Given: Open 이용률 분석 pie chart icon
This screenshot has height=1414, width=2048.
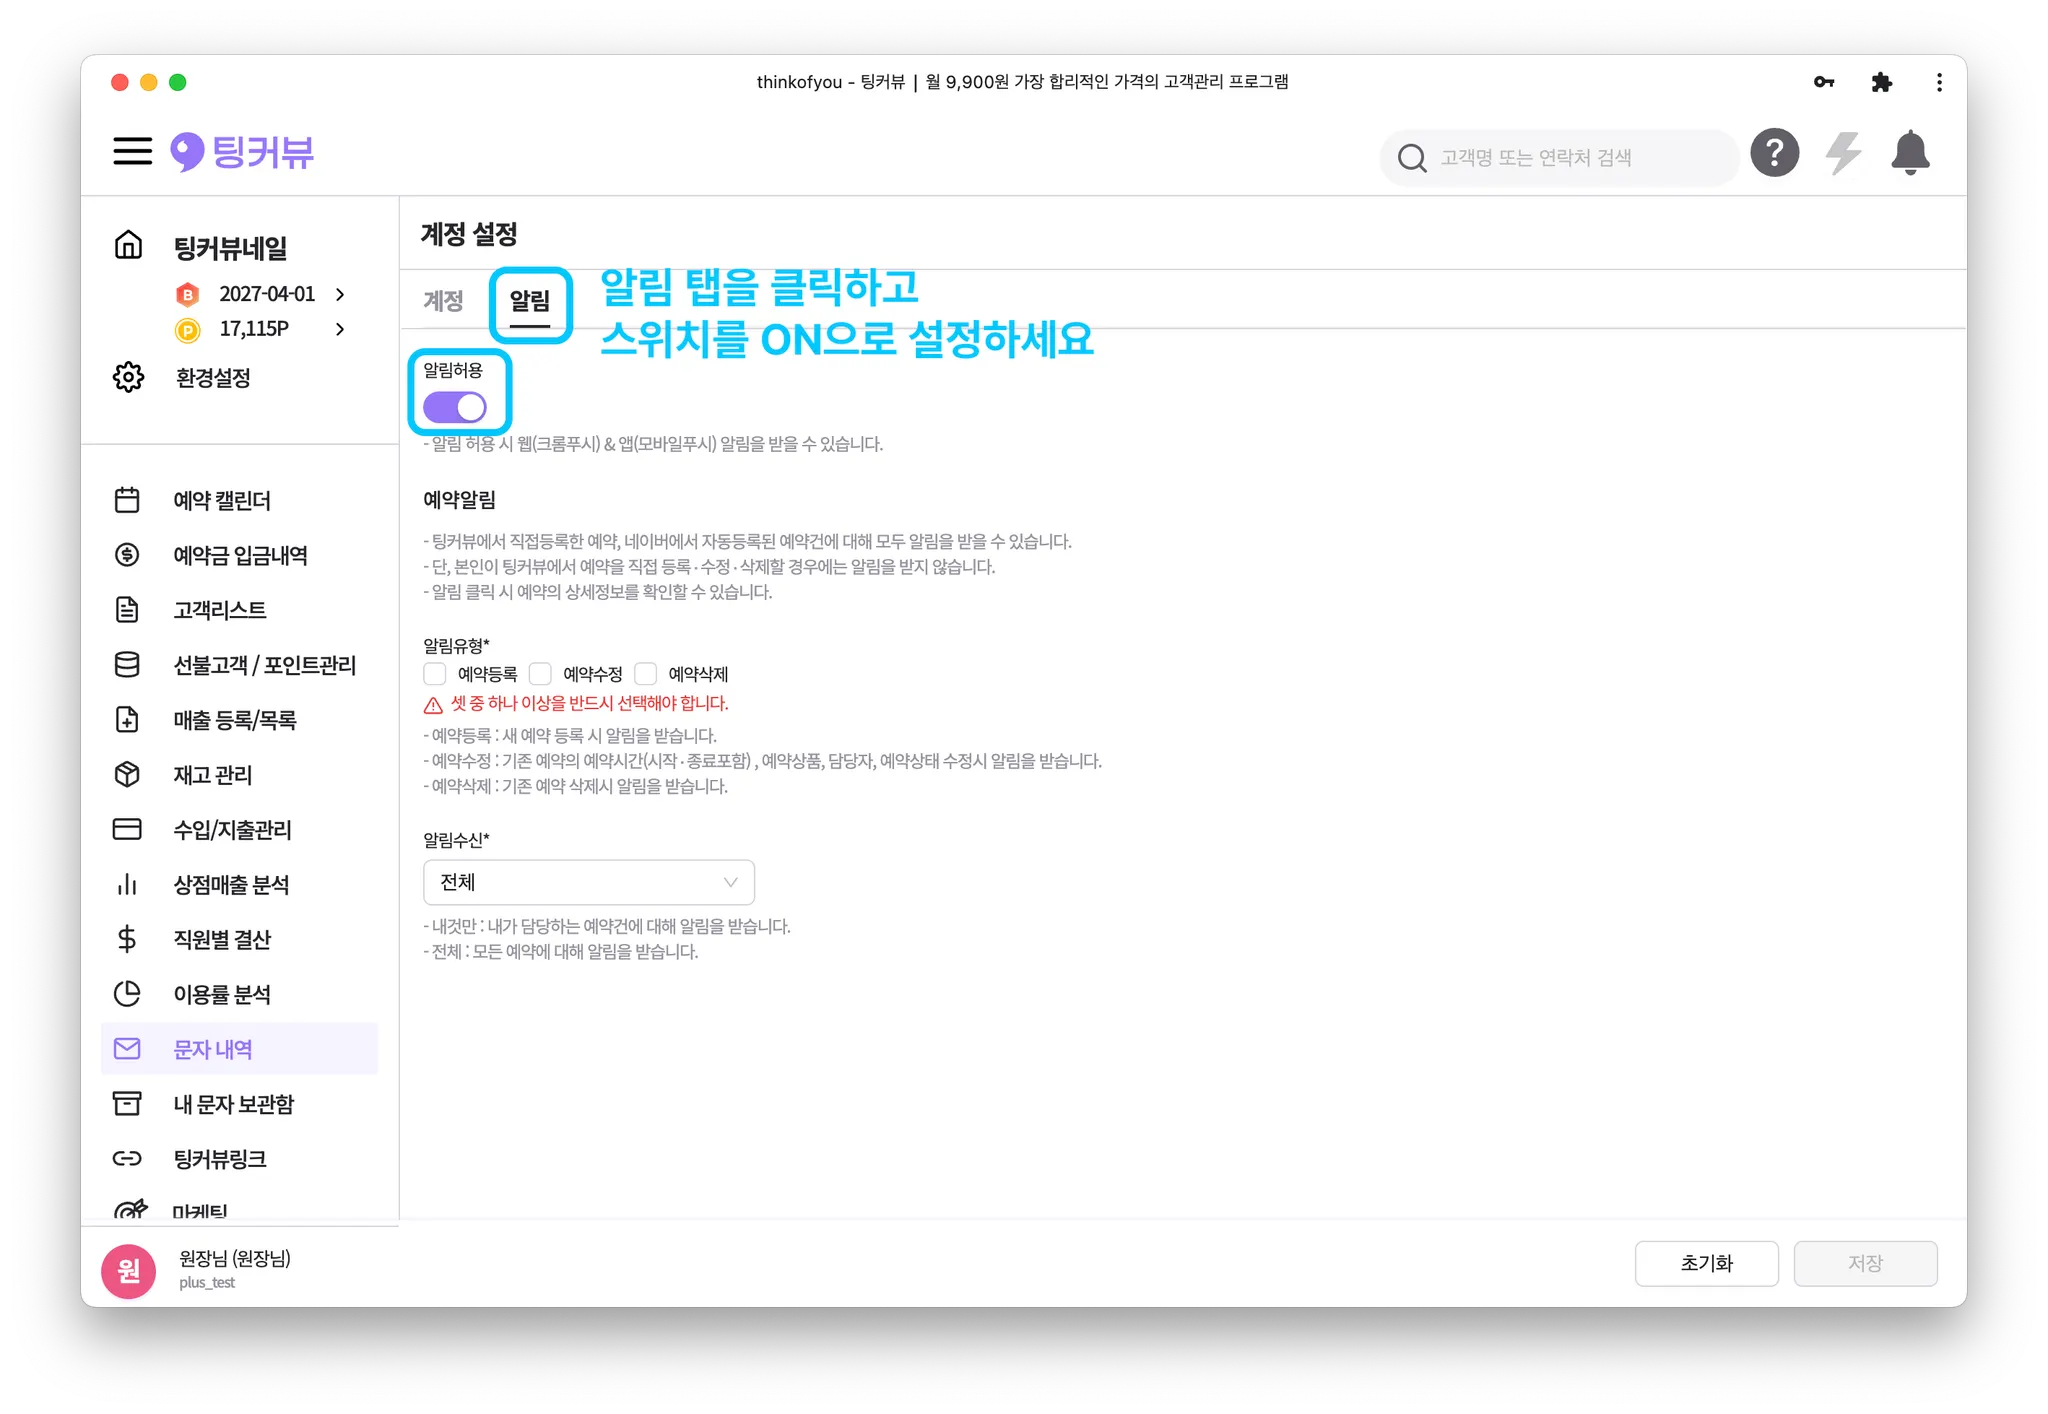Looking at the screenshot, I should [x=127, y=994].
